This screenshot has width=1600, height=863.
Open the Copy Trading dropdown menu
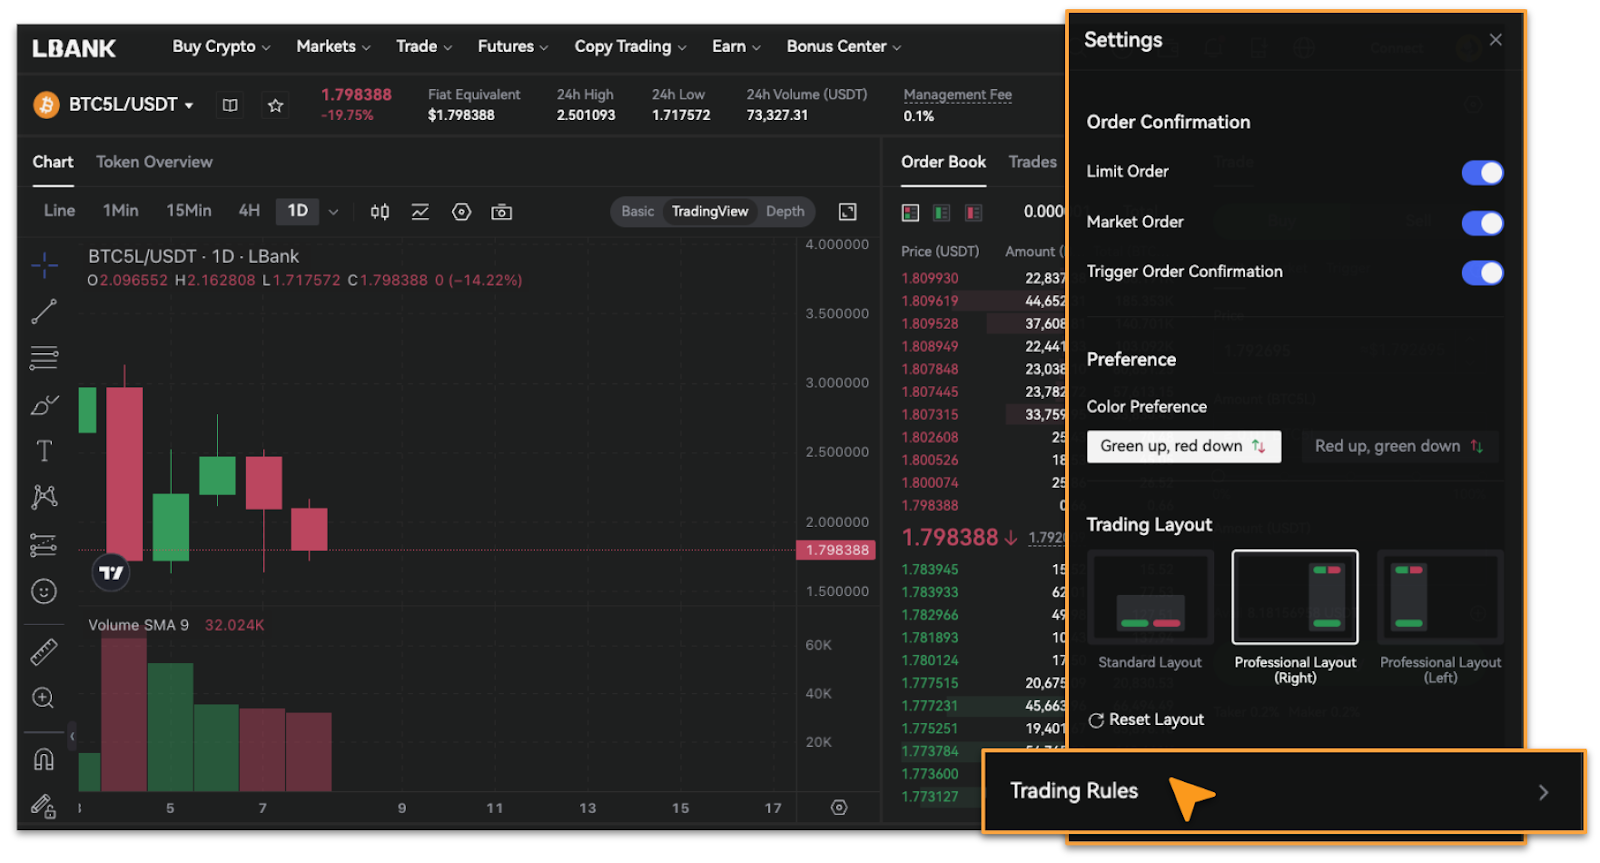tap(630, 47)
